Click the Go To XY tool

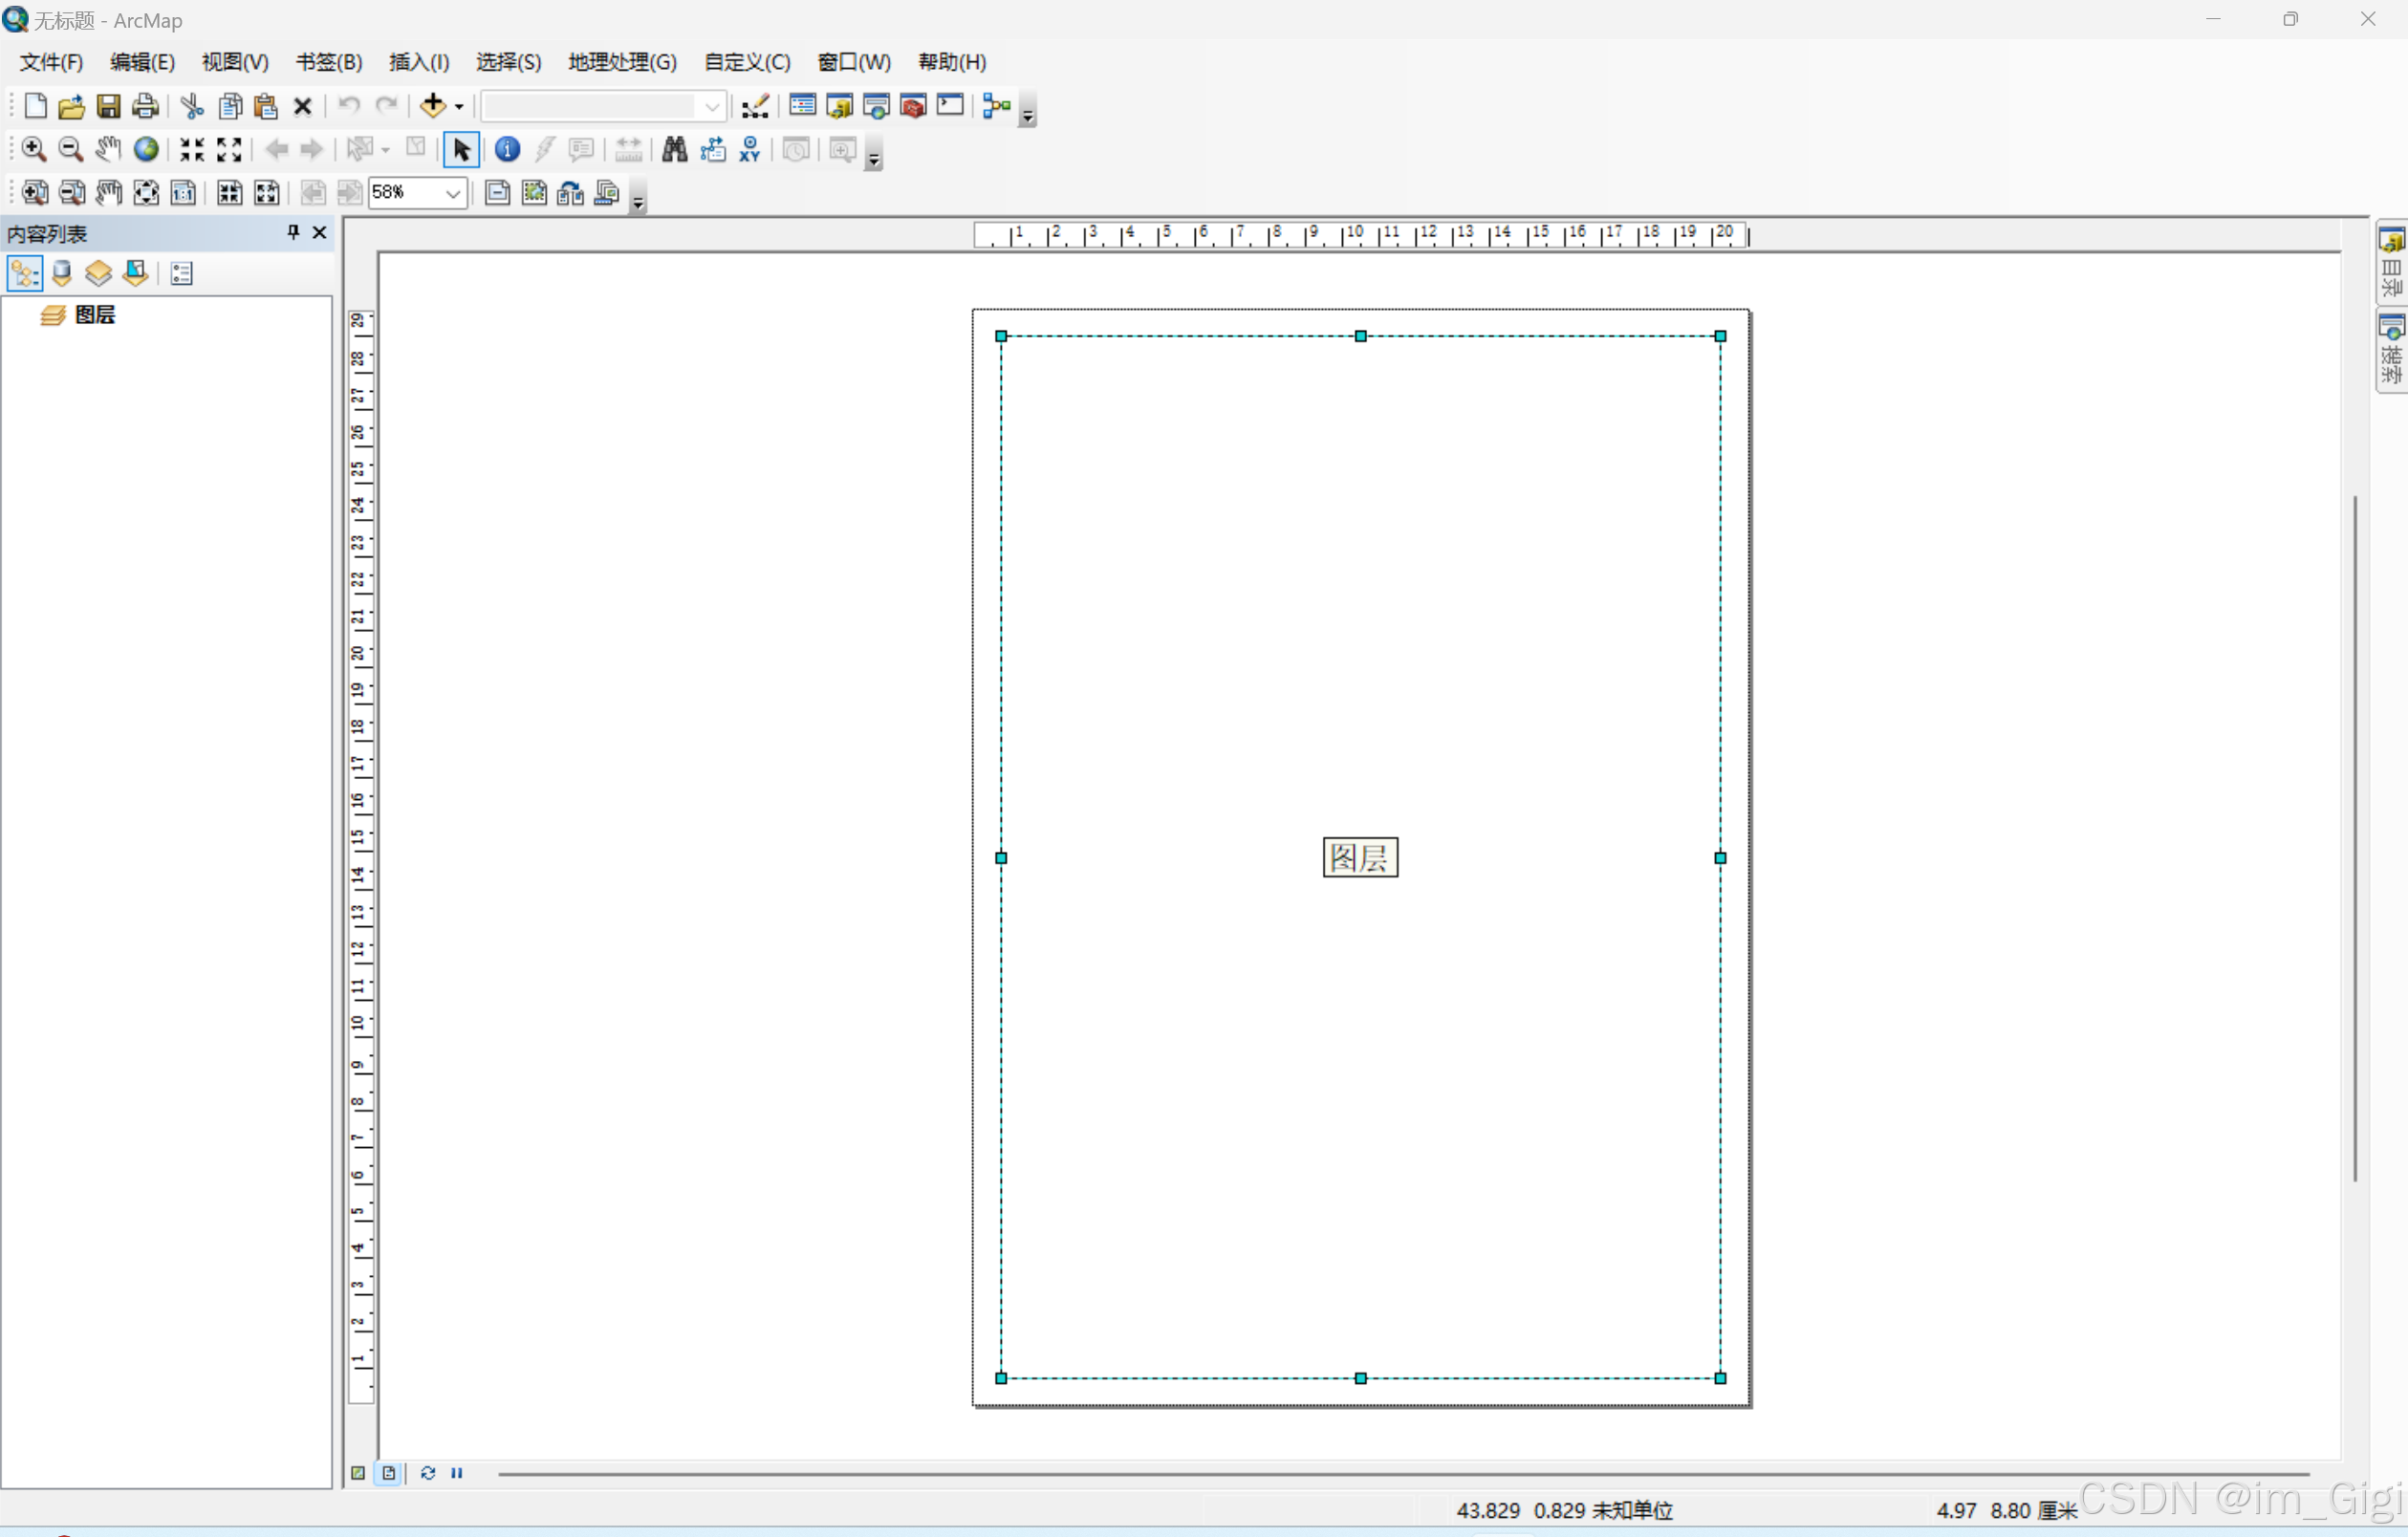click(749, 149)
